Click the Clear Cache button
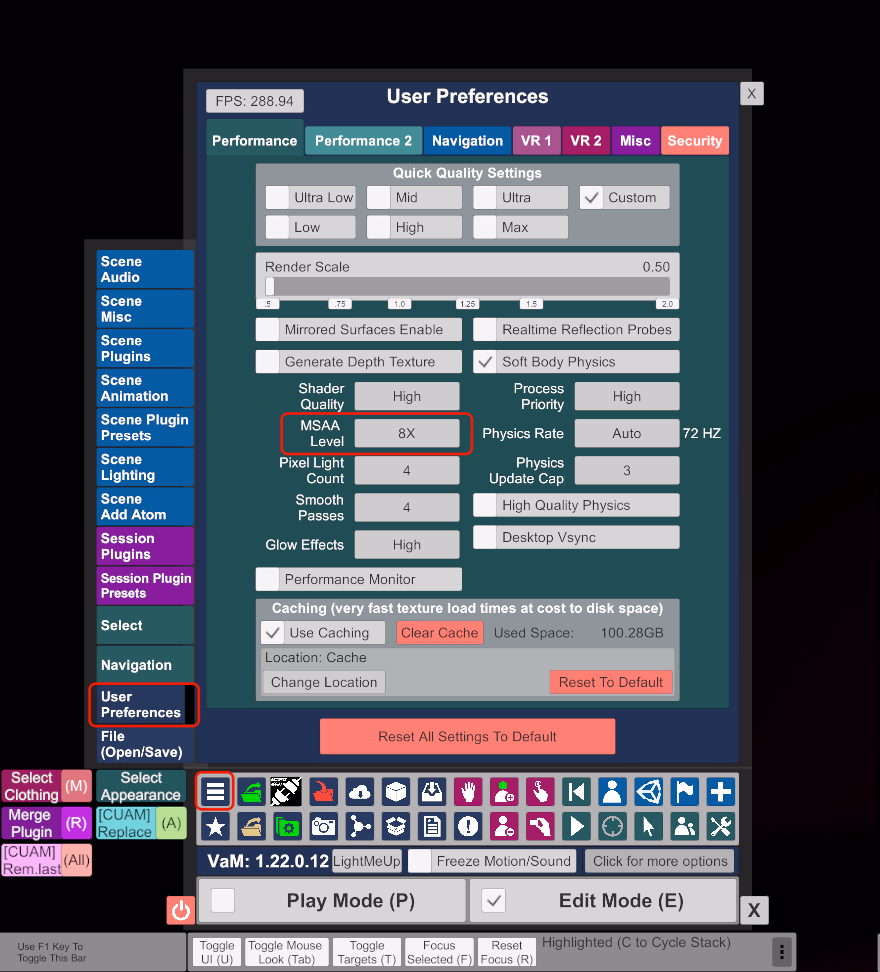 click(439, 633)
